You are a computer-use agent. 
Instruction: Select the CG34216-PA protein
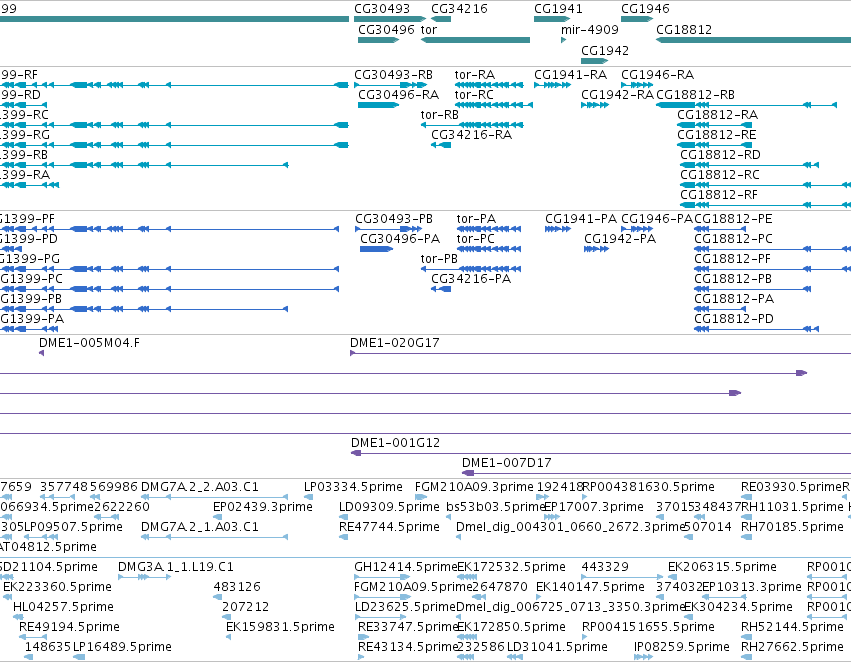pyautogui.click(x=441, y=289)
